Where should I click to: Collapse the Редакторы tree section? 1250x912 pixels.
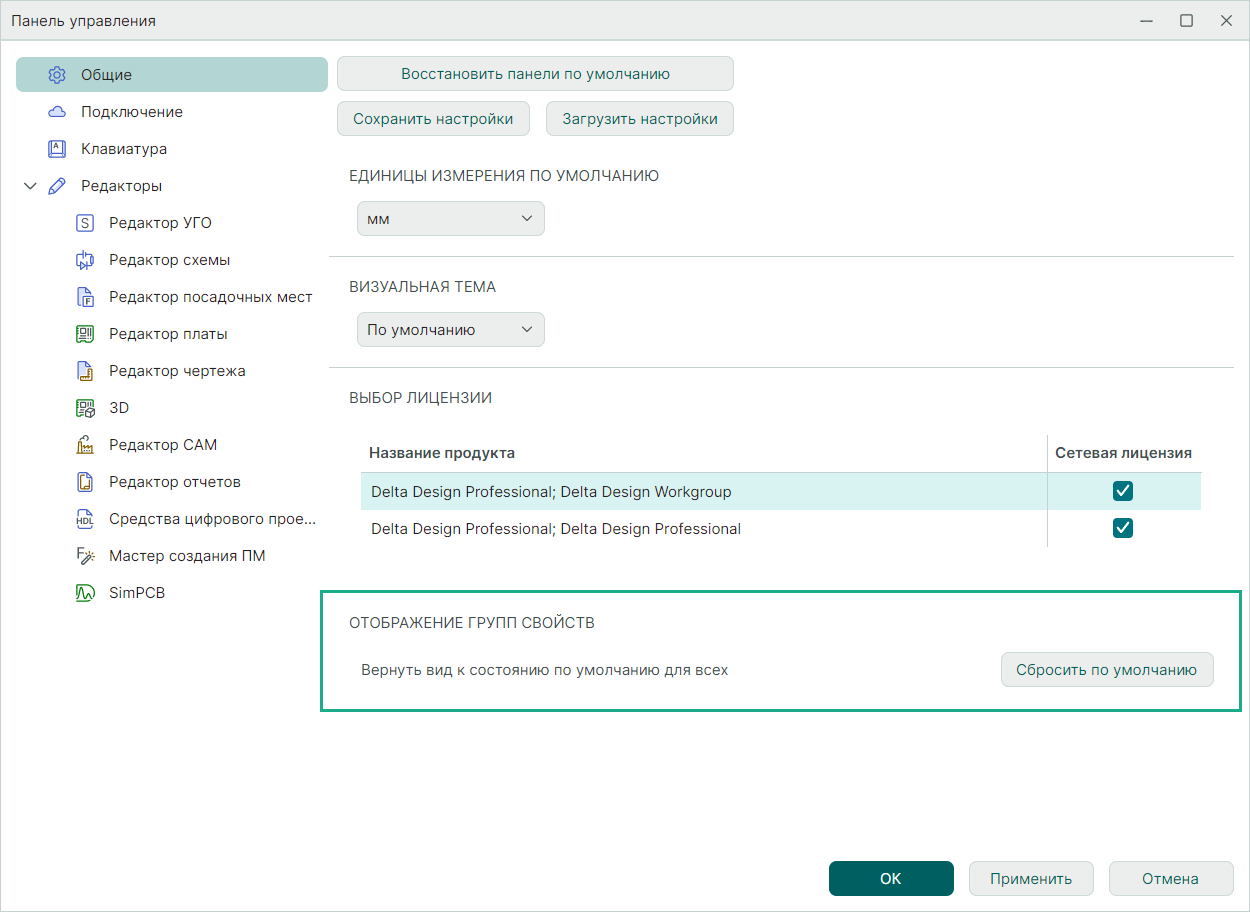30,186
